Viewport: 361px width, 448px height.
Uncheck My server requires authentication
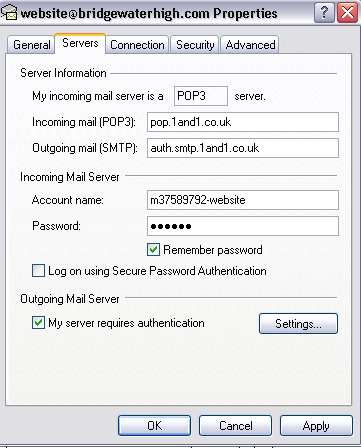pos(38,323)
